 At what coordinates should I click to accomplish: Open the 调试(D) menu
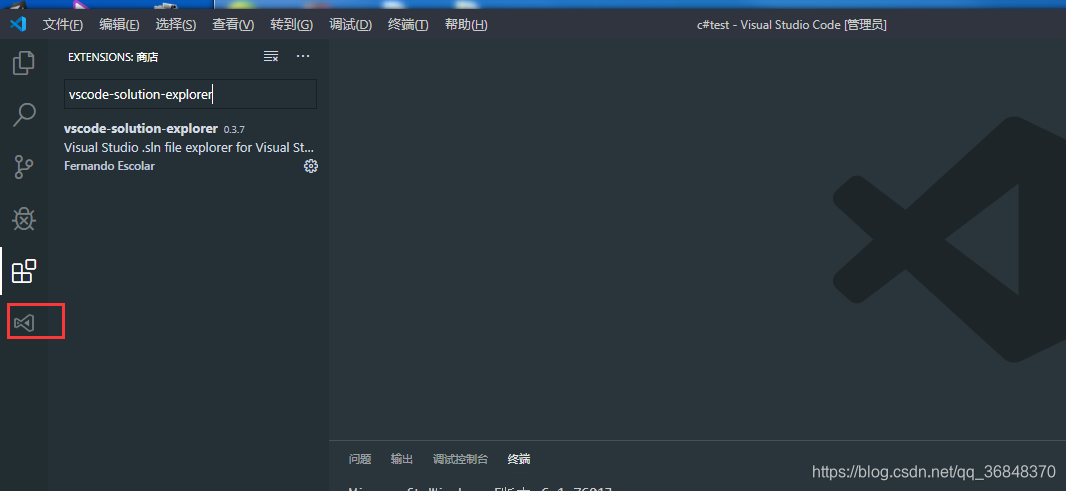(x=350, y=24)
